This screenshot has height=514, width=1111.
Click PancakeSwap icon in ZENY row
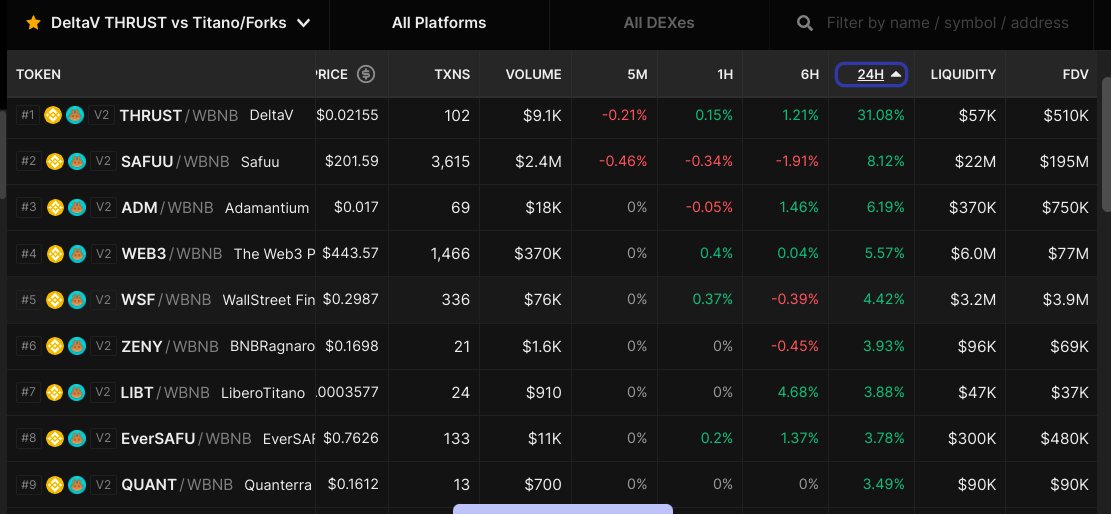click(77, 346)
